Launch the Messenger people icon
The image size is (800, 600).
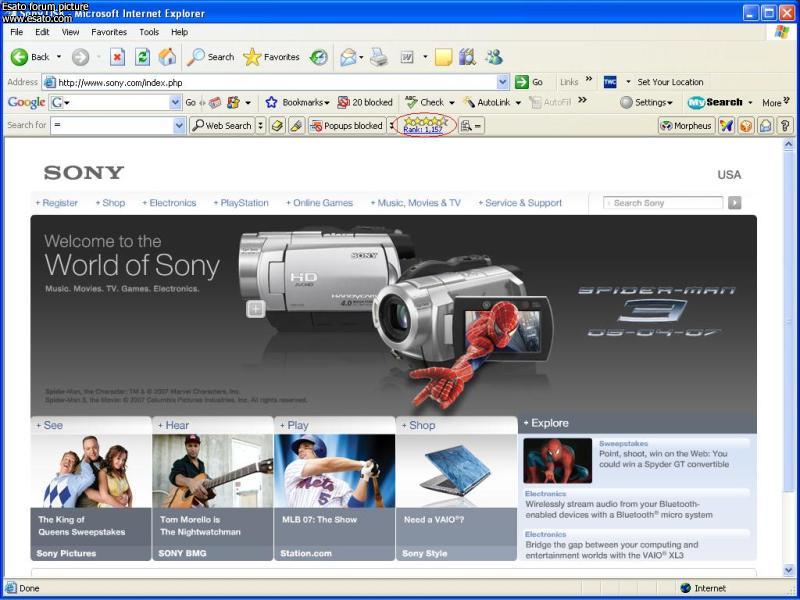pyautogui.click(x=493, y=57)
